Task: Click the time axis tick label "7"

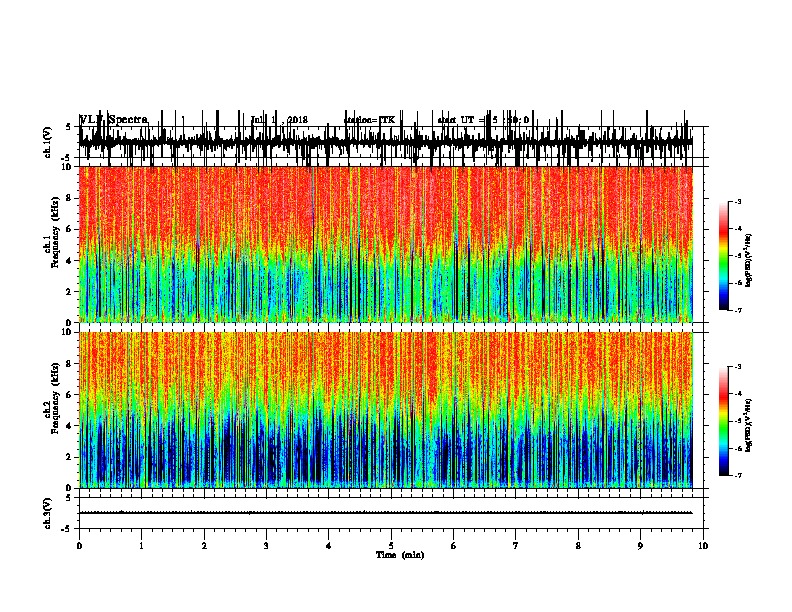Action: click(516, 546)
